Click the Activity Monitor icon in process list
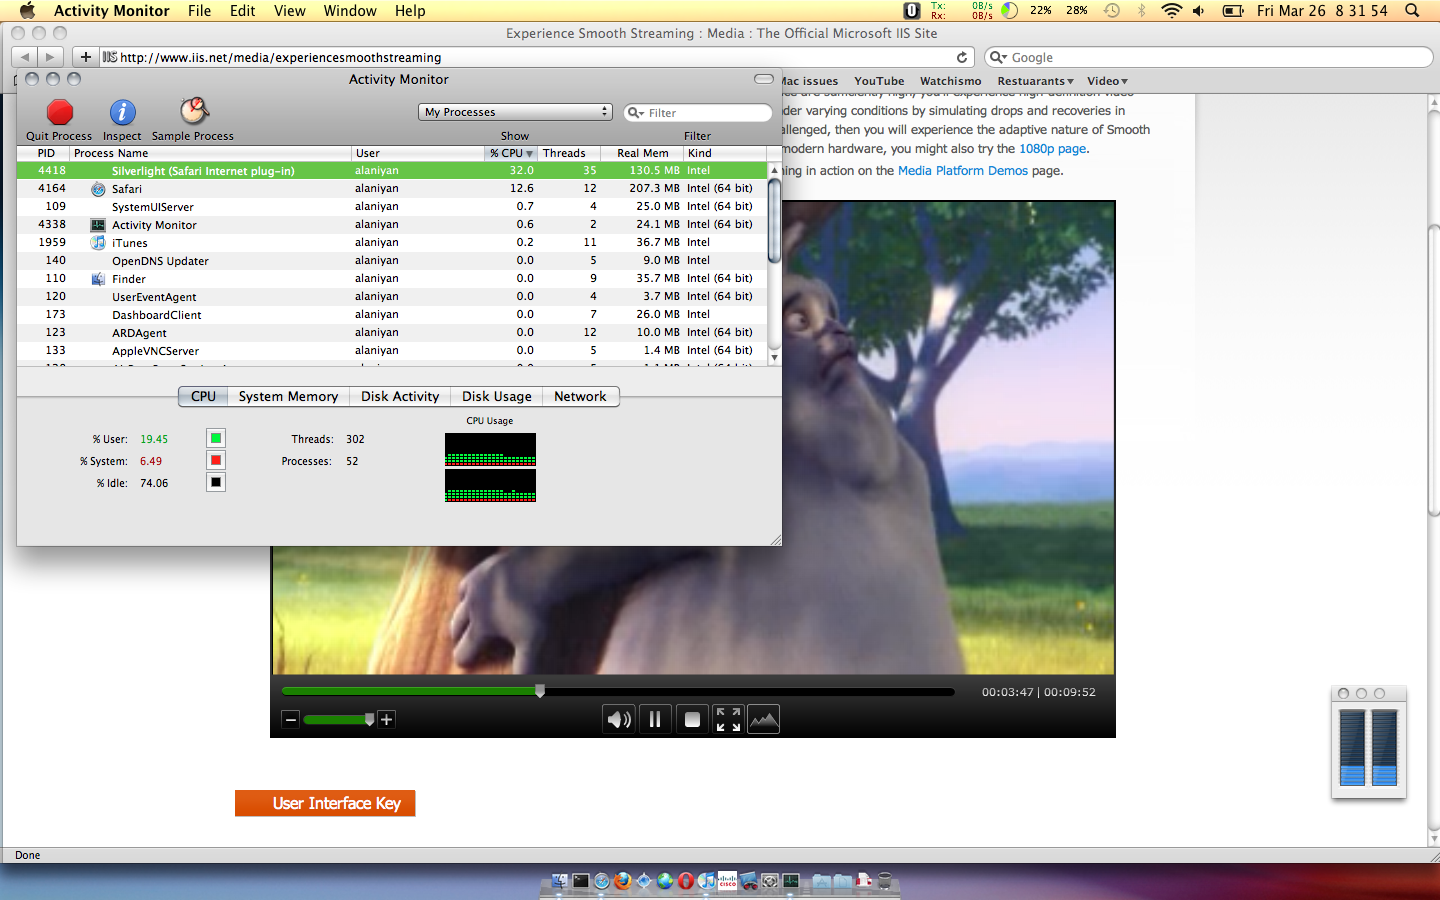 [98, 225]
